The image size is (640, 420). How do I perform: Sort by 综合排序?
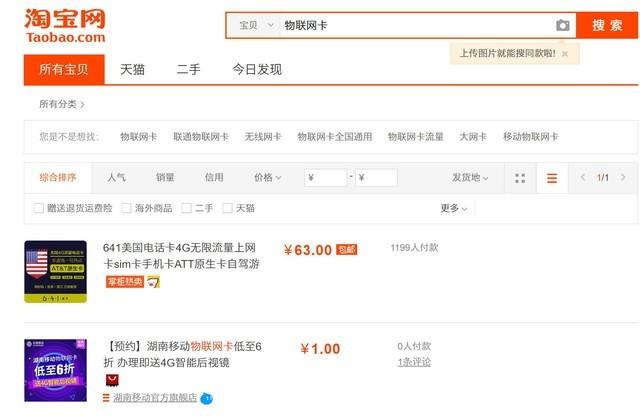58,178
